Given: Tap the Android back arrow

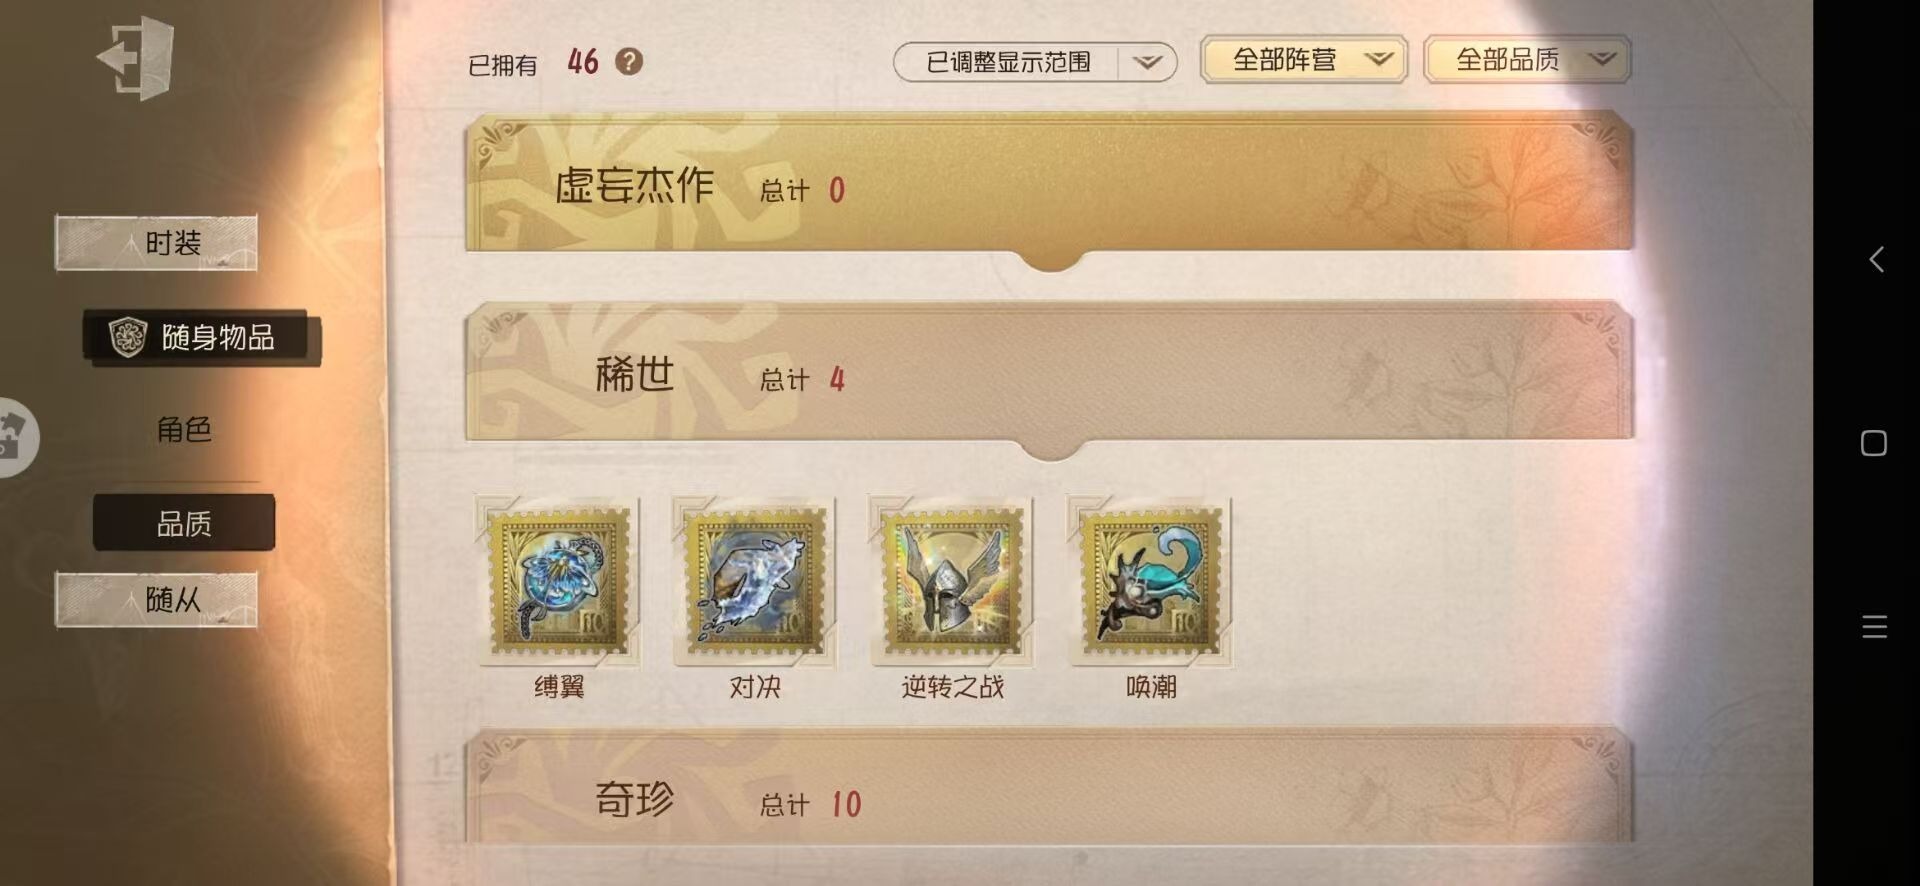Looking at the screenshot, I should [x=1876, y=260].
